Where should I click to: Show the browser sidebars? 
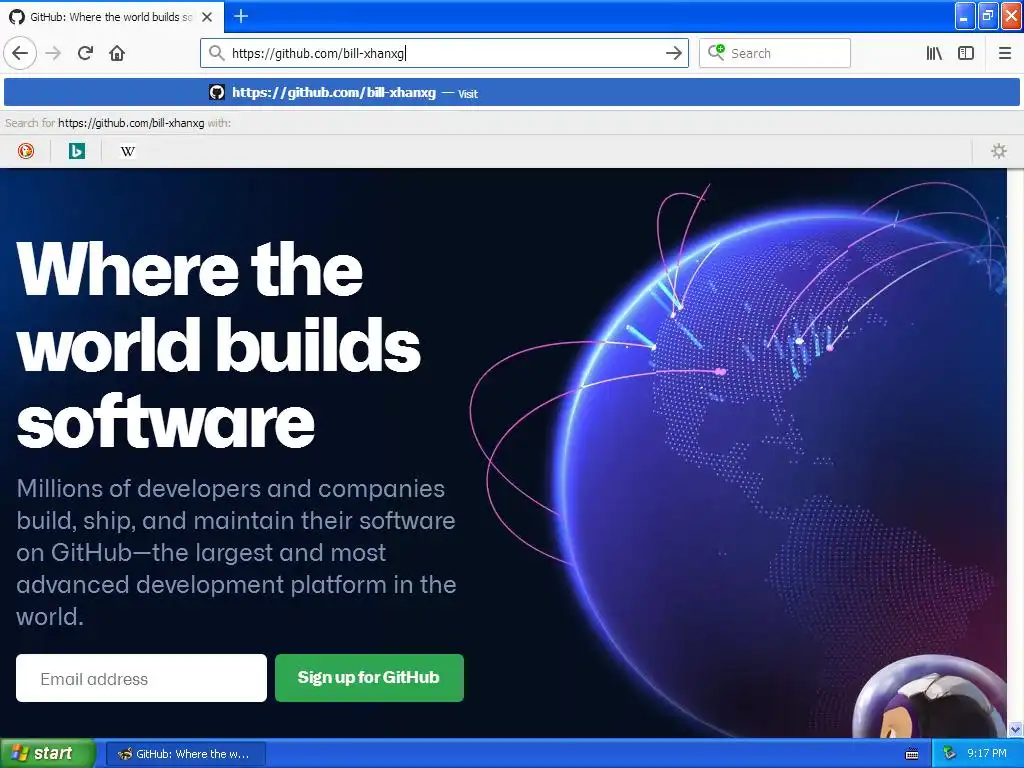coord(966,53)
